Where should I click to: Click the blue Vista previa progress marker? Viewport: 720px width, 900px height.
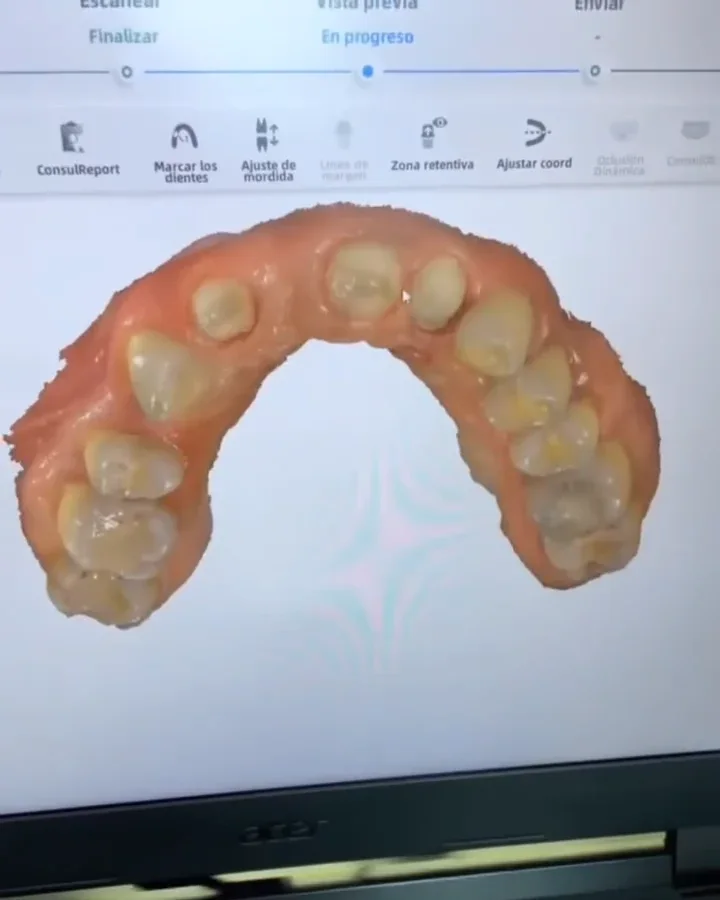tap(367, 72)
